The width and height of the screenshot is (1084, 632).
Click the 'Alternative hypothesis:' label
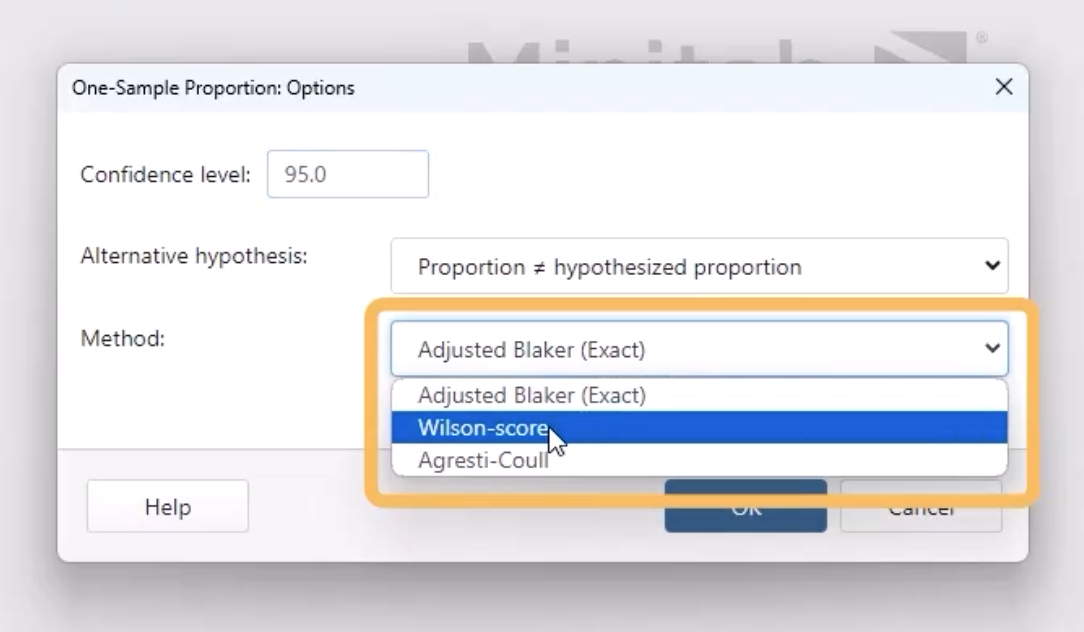pyautogui.click(x=193, y=255)
